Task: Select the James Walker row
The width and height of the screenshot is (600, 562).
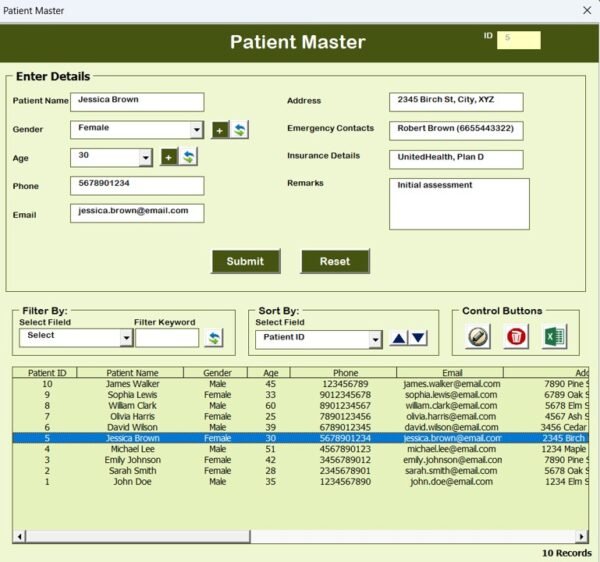Action: (300, 384)
